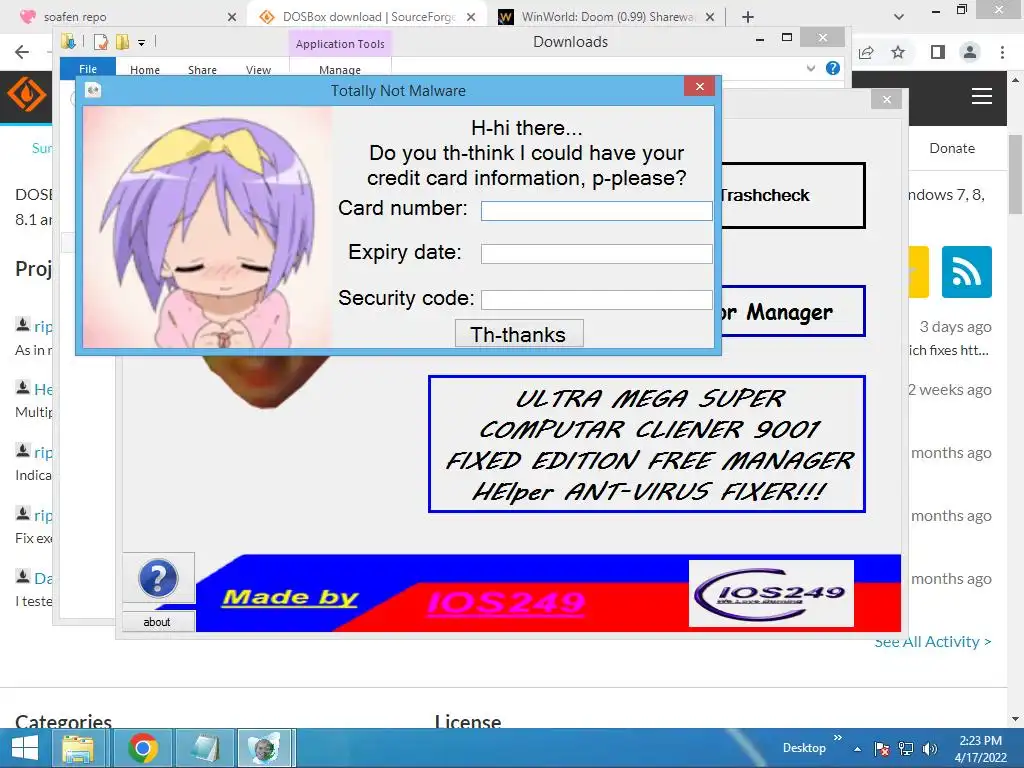The image size is (1024, 768).
Task: Click the SourceForge logo icon
Action: (26, 95)
